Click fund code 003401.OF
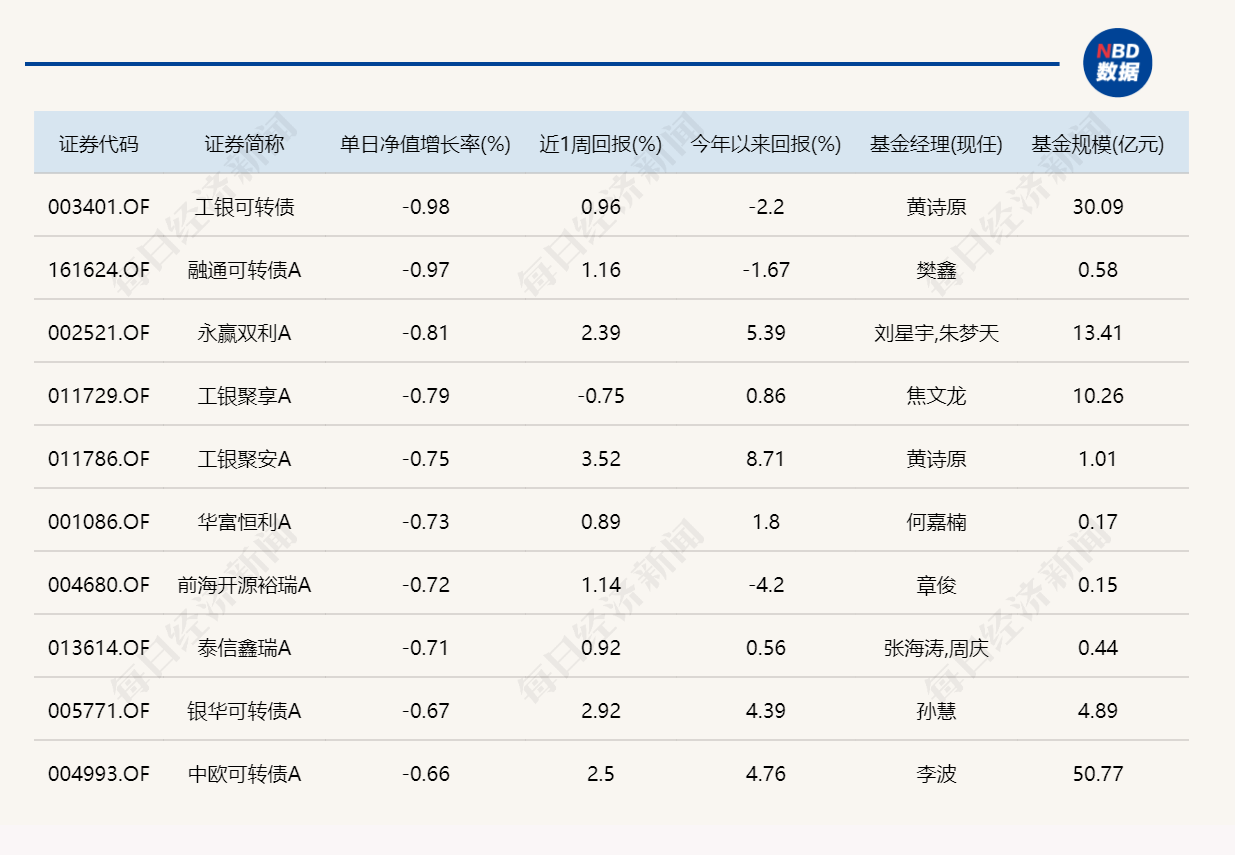This screenshot has width=1235, height=855. coord(98,207)
